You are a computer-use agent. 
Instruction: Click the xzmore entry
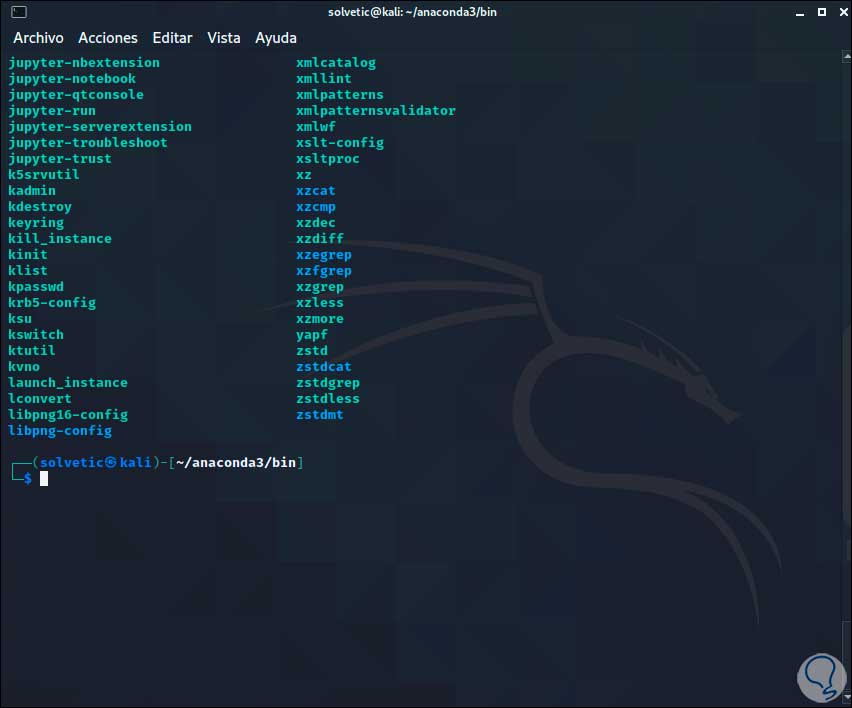click(320, 318)
